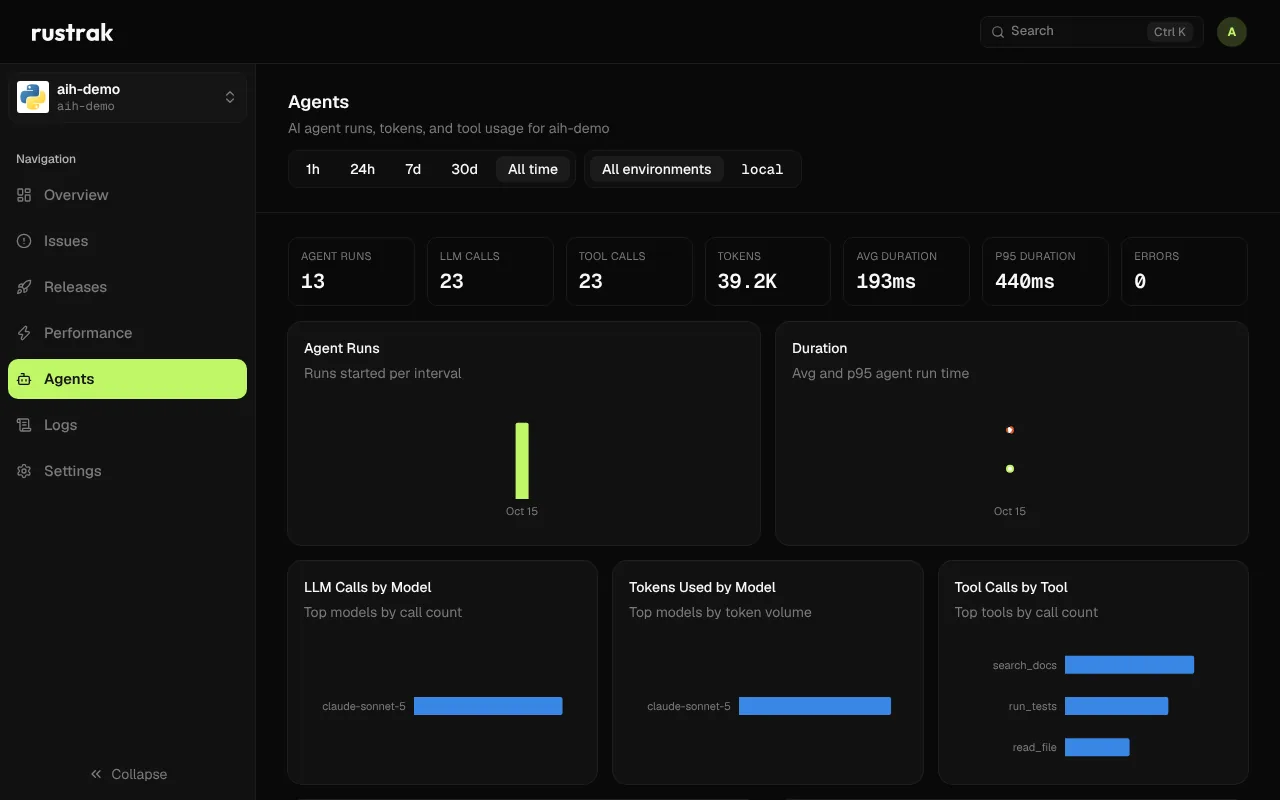This screenshot has height=800, width=1280.
Task: Click the claude-sonnet-5 bar in LLM Calls by Model
Action: pos(488,706)
